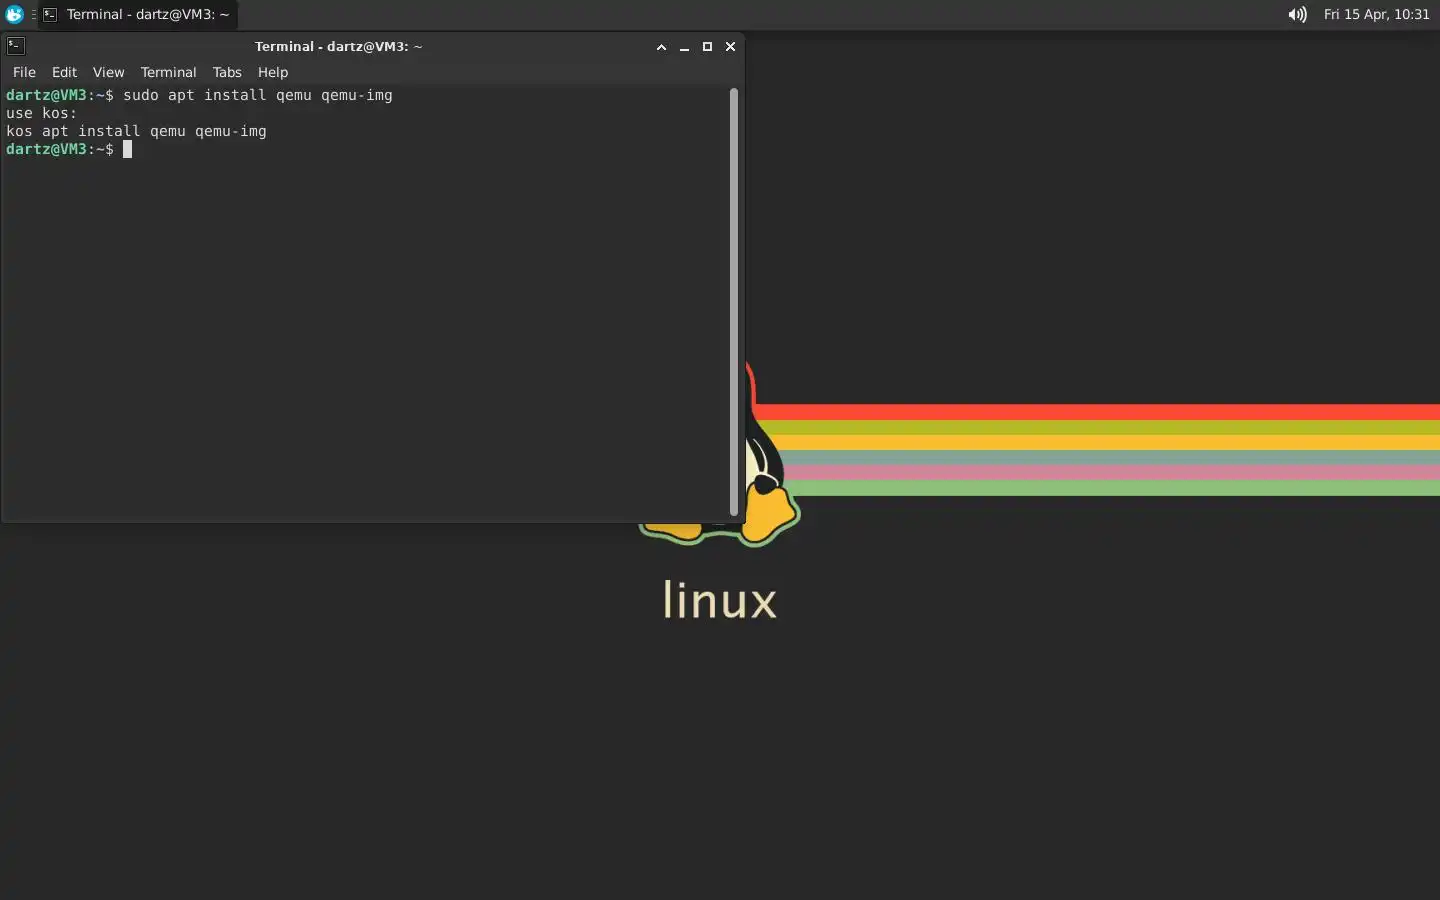Click the 'Terminal - dartz@VM3: ~' window title

pos(338,46)
